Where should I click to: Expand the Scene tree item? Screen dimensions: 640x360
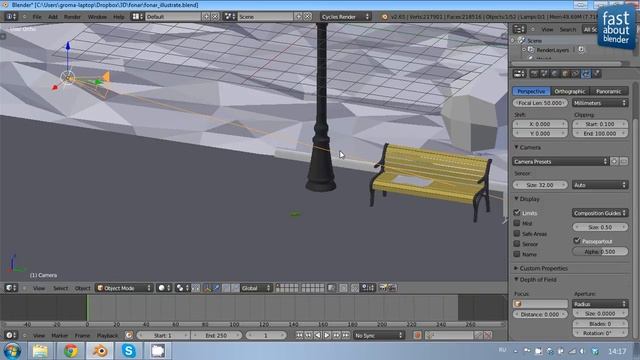(514, 40)
